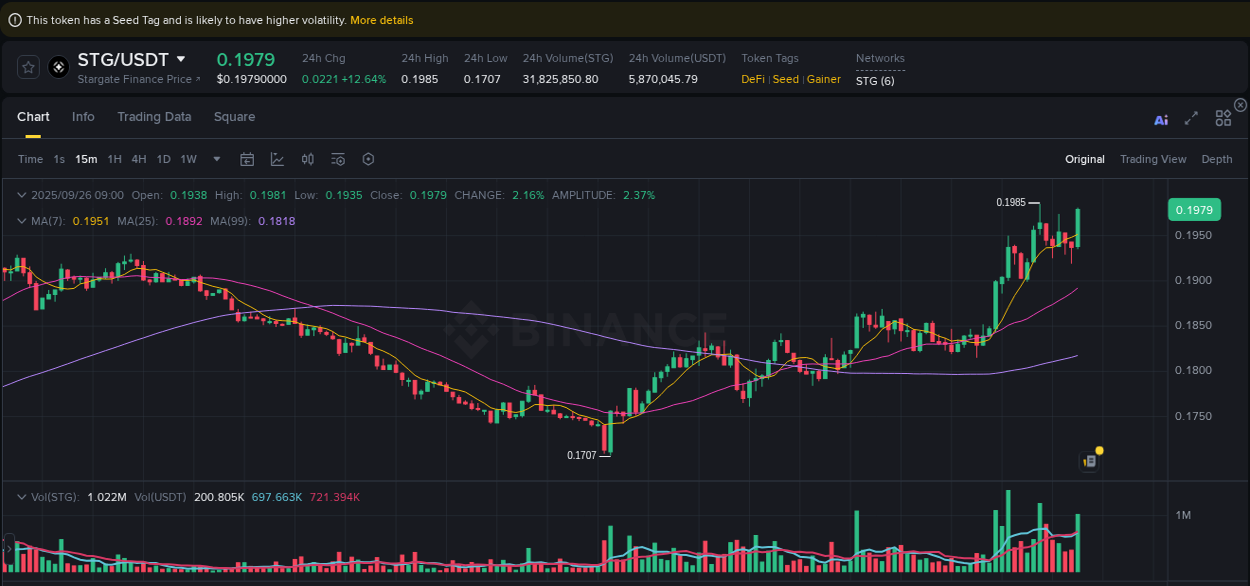
Task: Click the candlestick display options icon
Action: [x=307, y=159]
